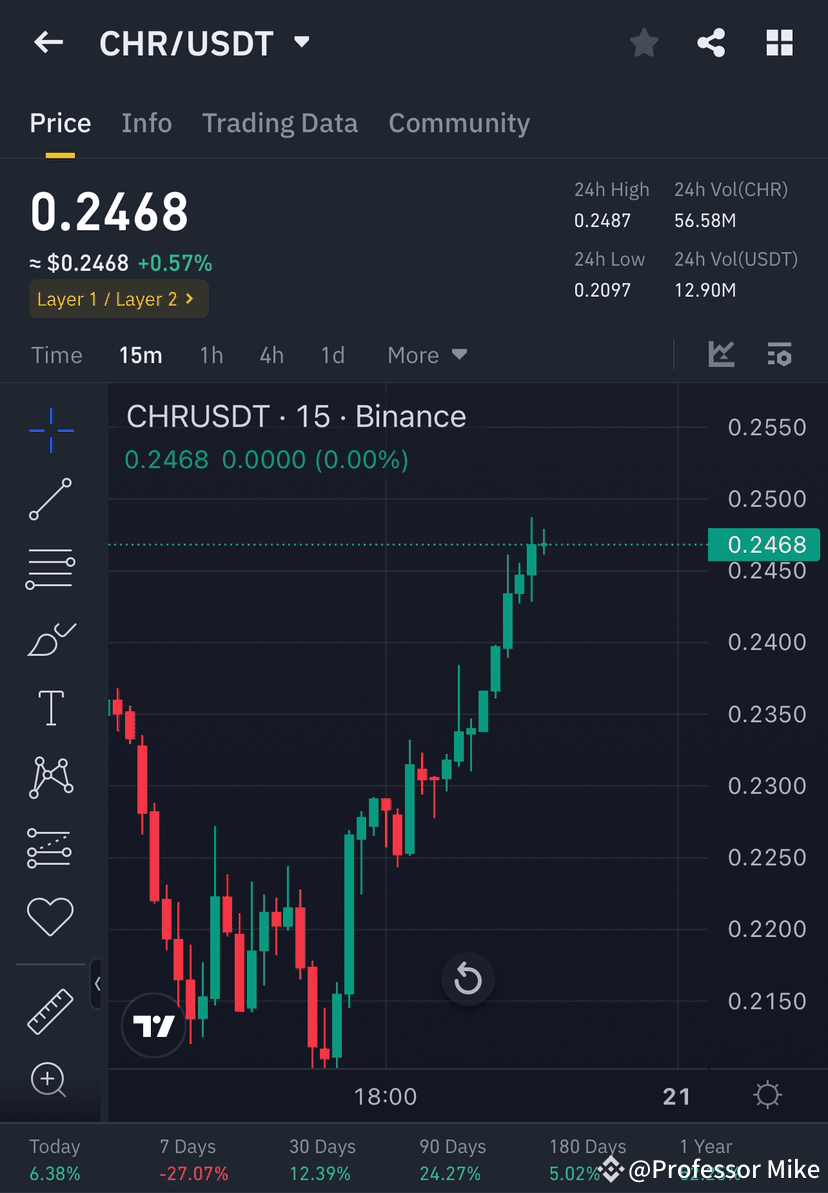Toggle saved drawings favorites heart
Screen dimensions: 828x1193
(x=50, y=916)
